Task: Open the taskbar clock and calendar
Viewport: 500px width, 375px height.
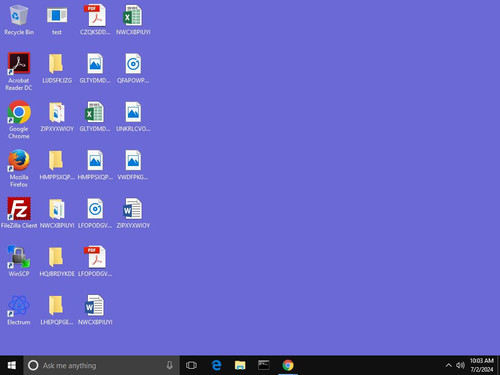Action: [x=482, y=365]
